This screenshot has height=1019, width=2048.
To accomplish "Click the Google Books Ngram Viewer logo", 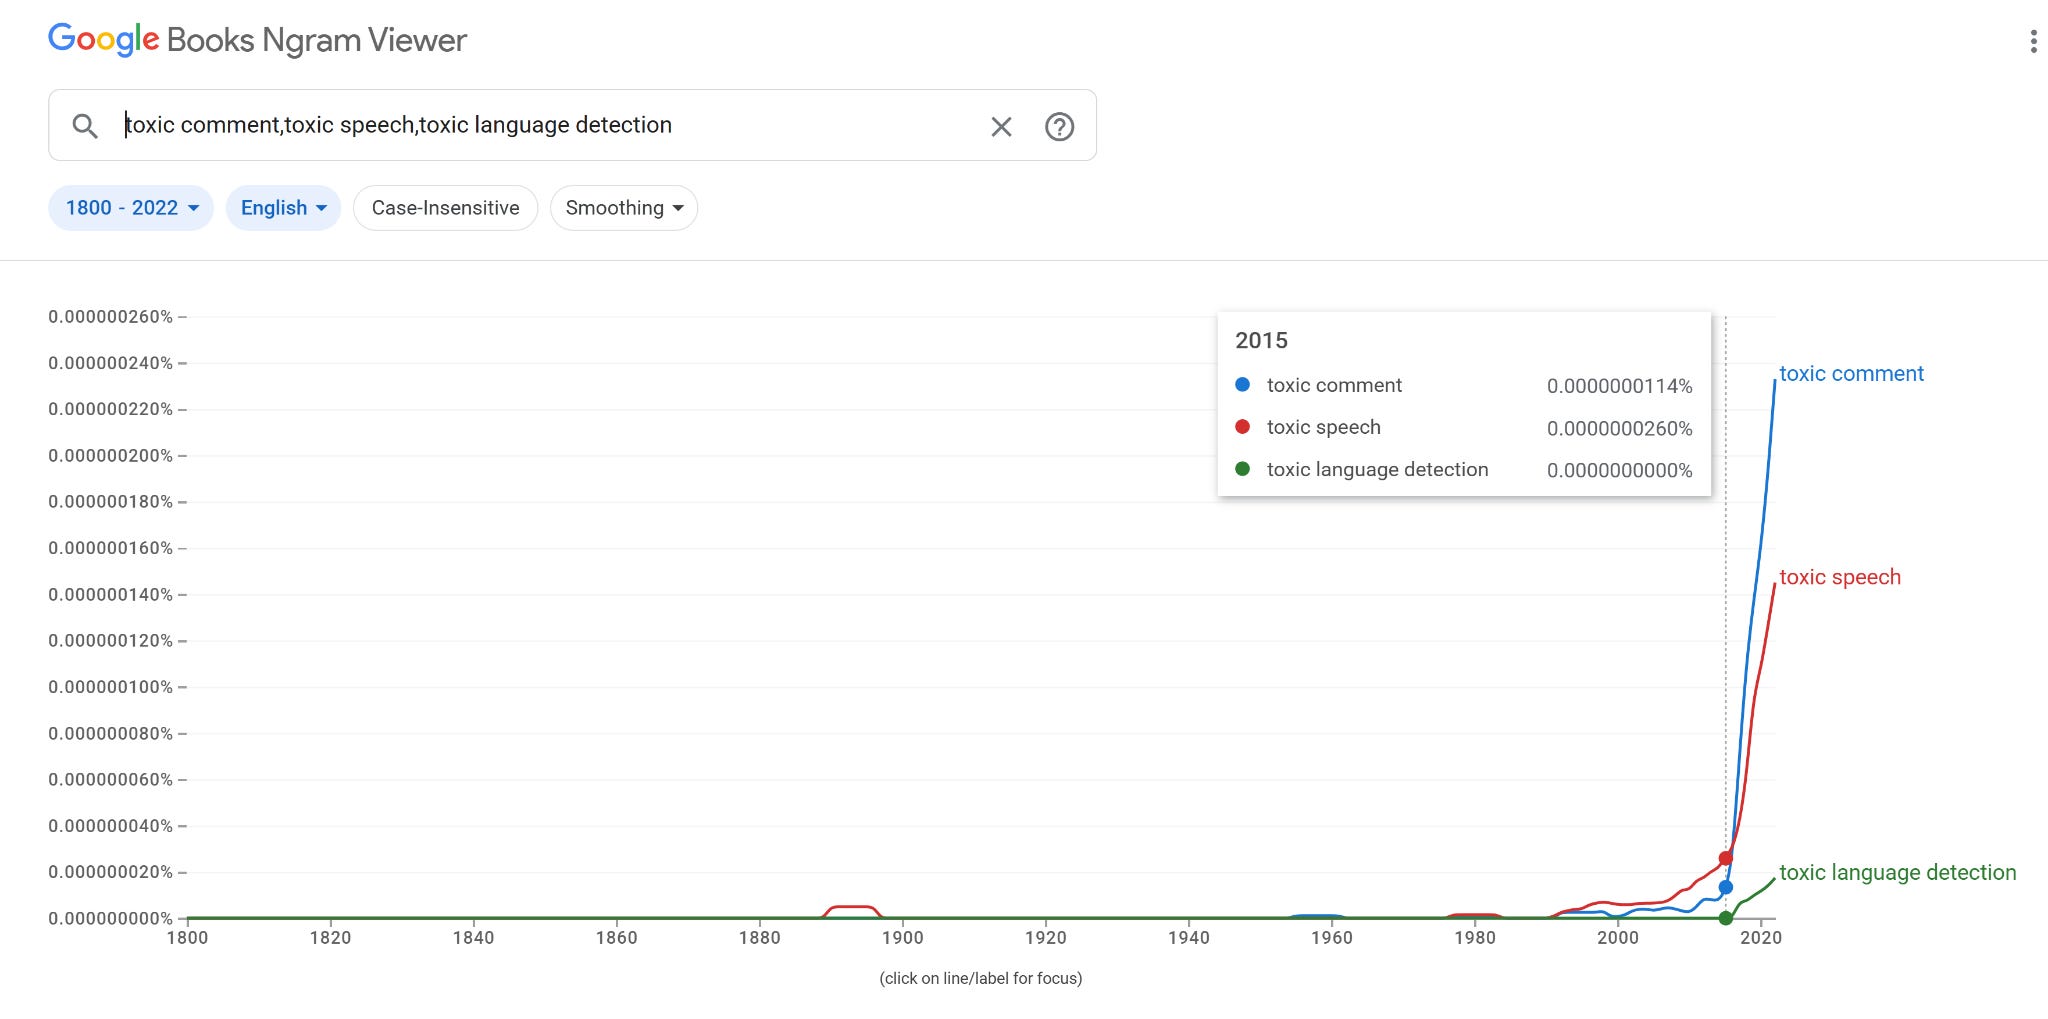I will pos(258,40).
